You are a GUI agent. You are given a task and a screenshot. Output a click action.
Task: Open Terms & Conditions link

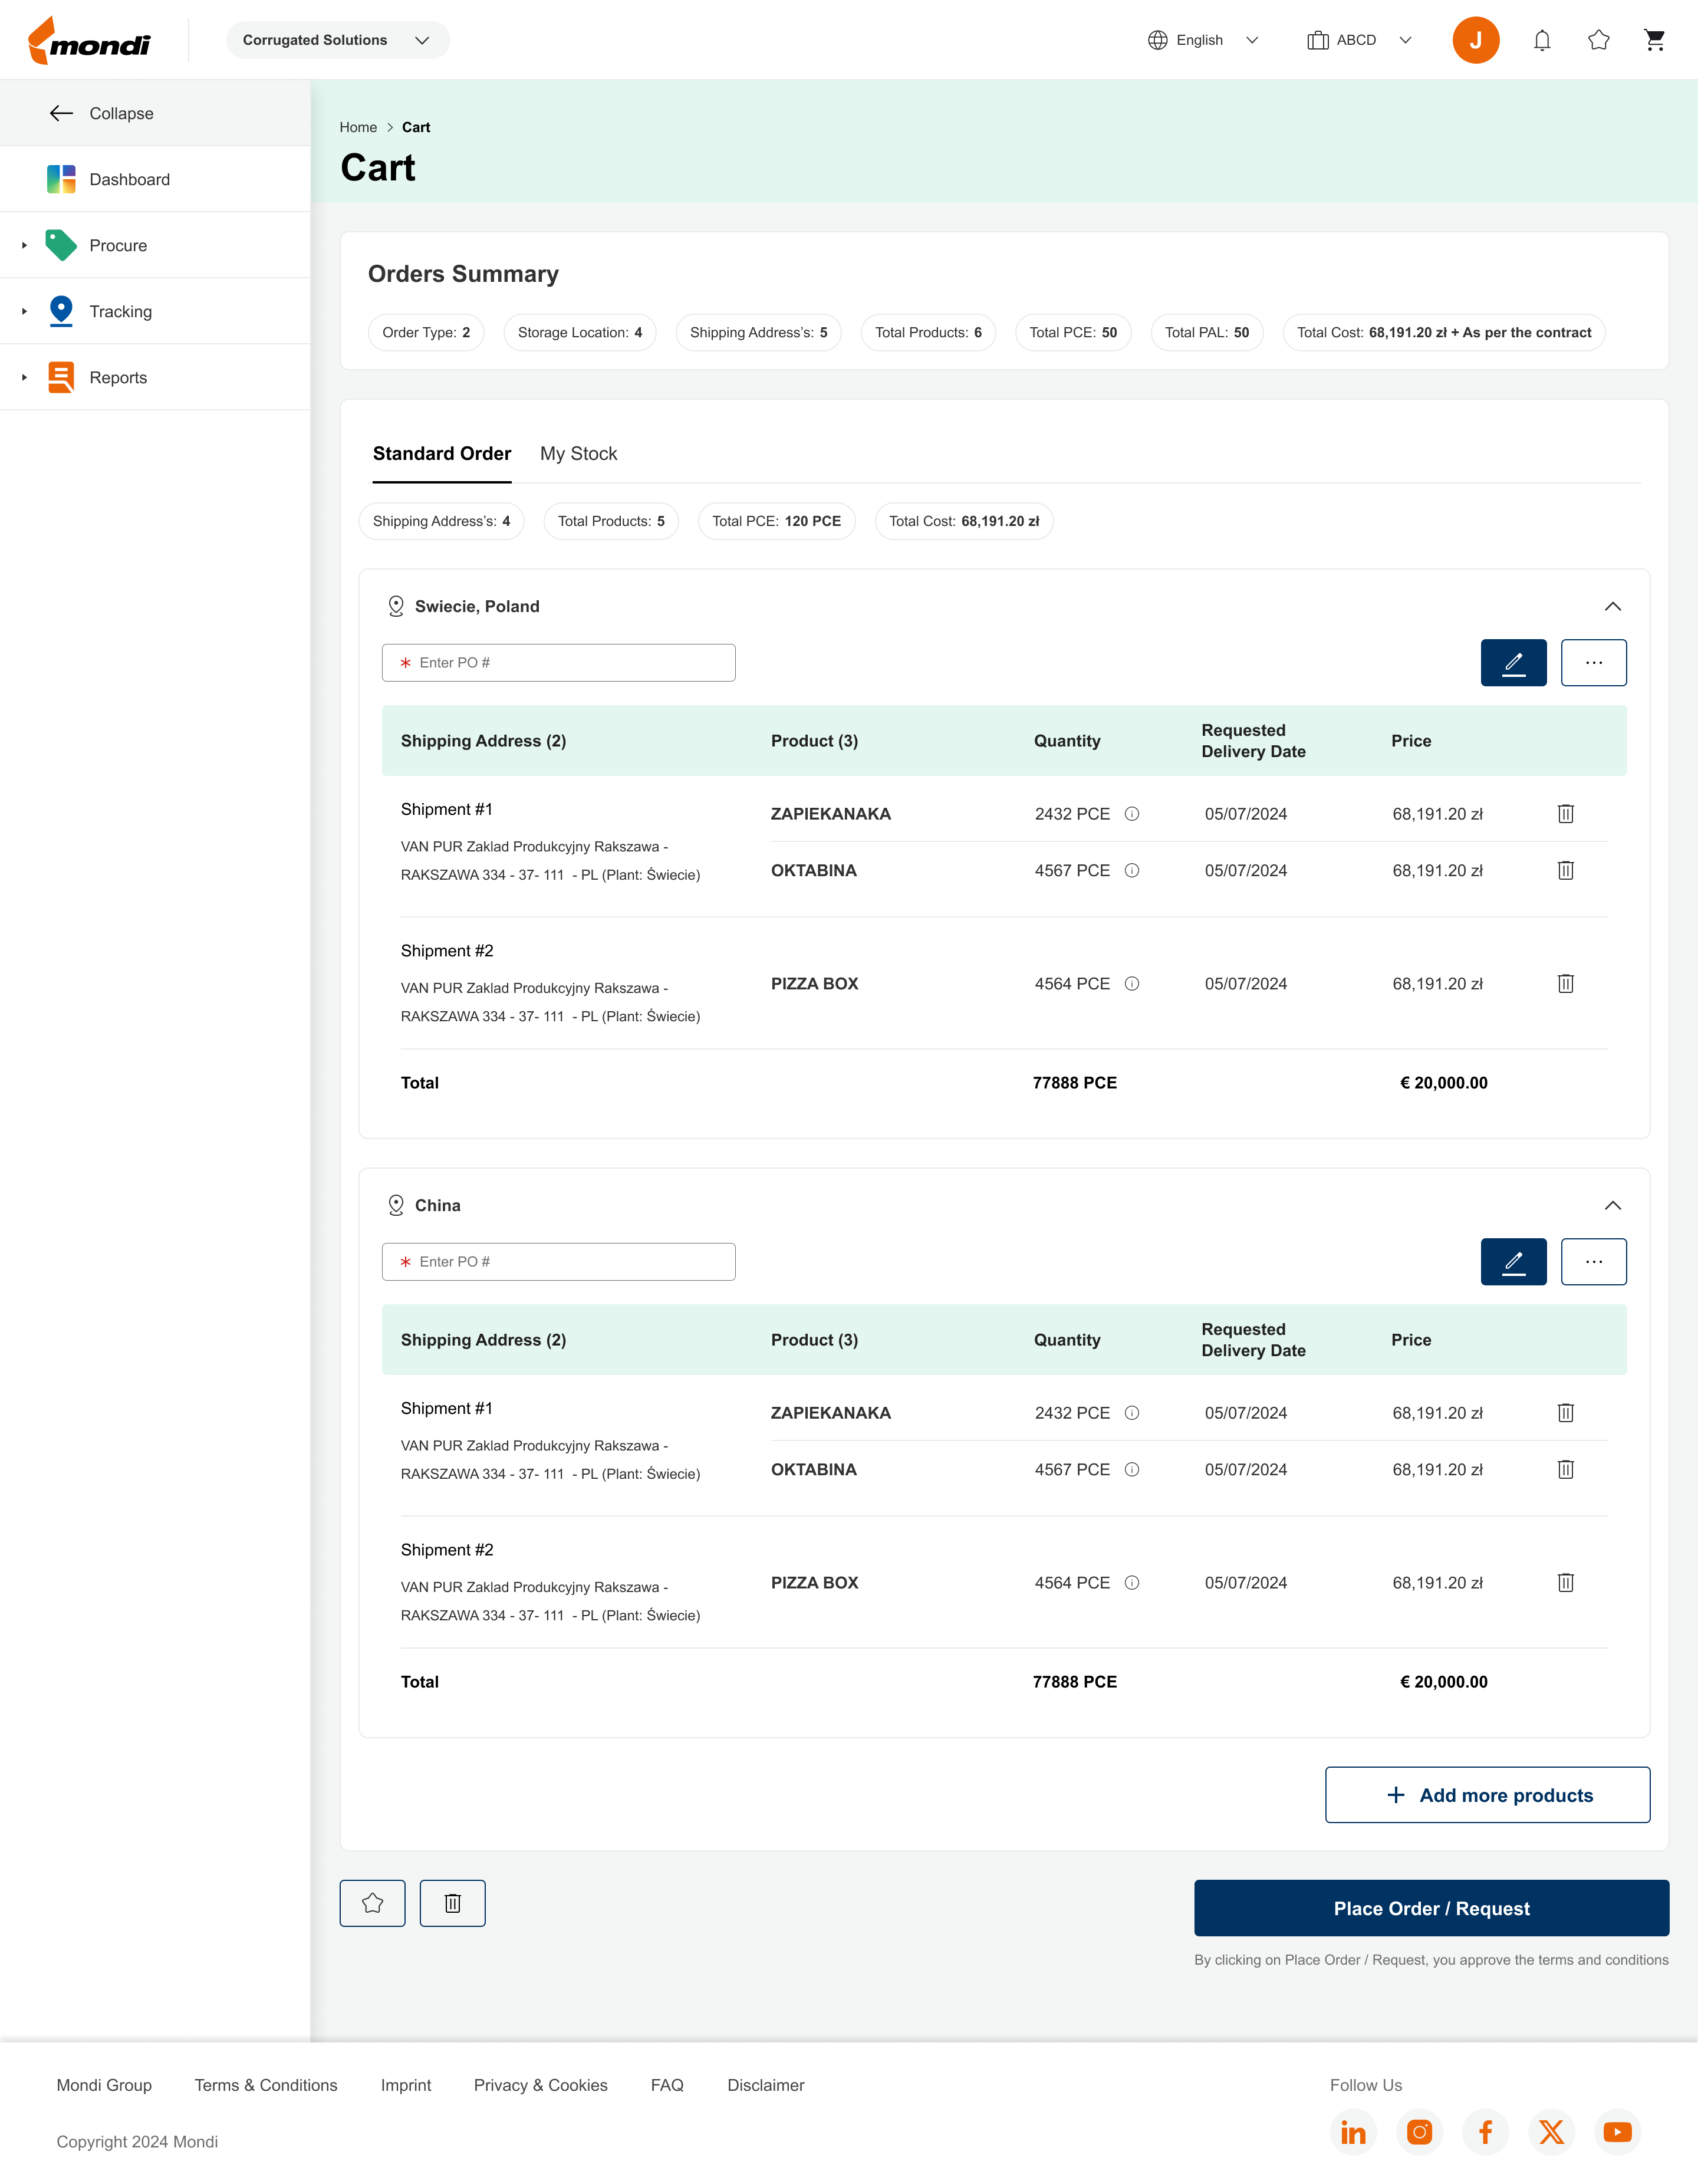(x=266, y=2085)
